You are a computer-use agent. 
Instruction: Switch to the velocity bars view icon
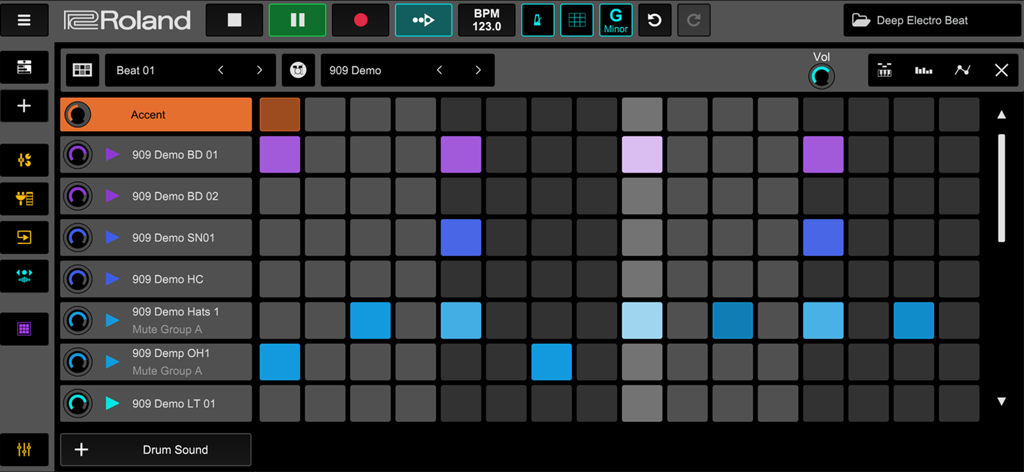coord(923,70)
